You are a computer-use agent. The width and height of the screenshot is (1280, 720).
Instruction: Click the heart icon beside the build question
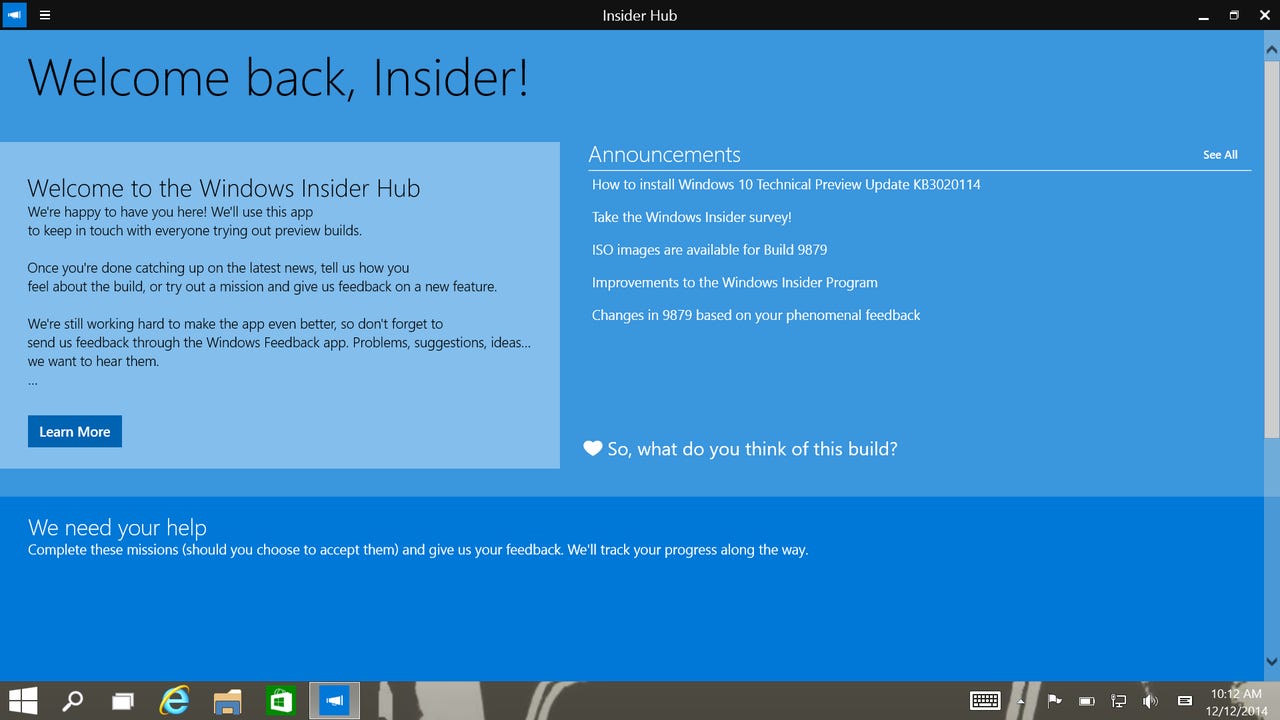(593, 449)
